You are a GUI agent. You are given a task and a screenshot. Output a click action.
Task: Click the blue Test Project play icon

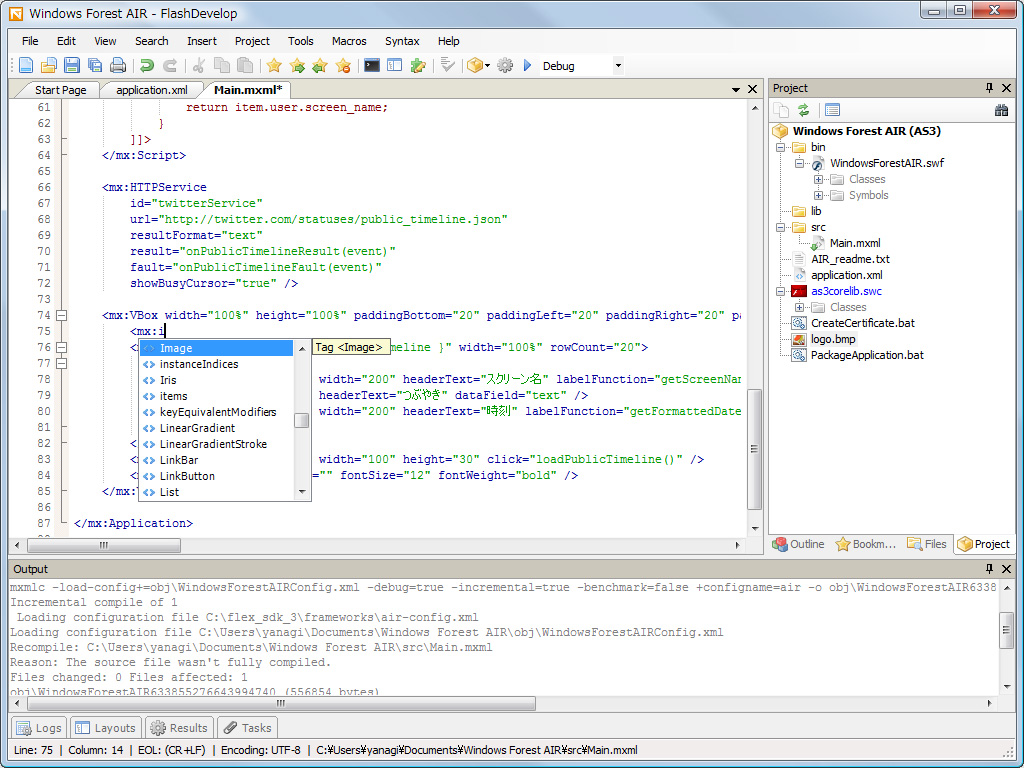point(527,66)
